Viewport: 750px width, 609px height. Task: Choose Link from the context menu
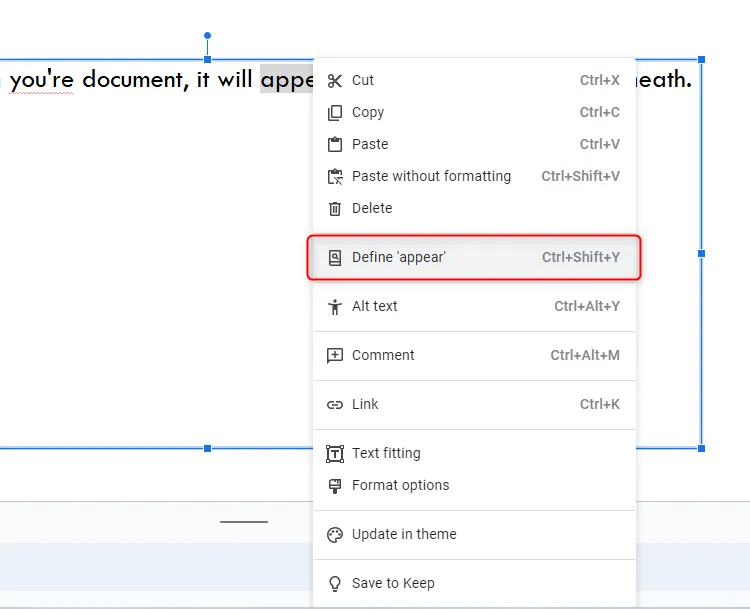[x=474, y=404]
